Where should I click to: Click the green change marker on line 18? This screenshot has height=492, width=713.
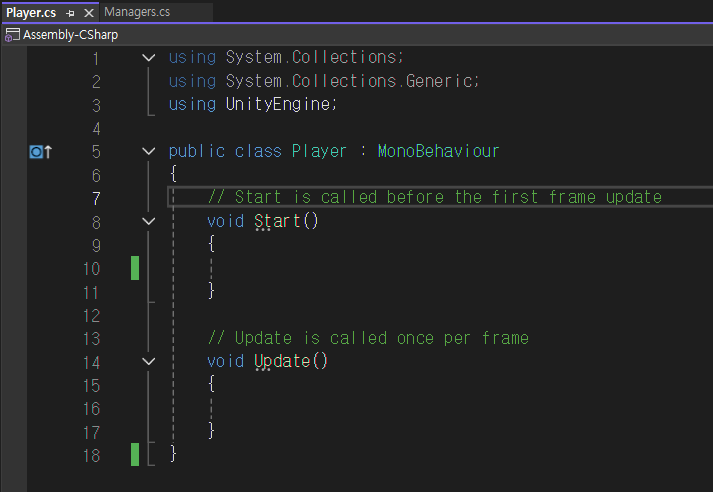[135, 455]
